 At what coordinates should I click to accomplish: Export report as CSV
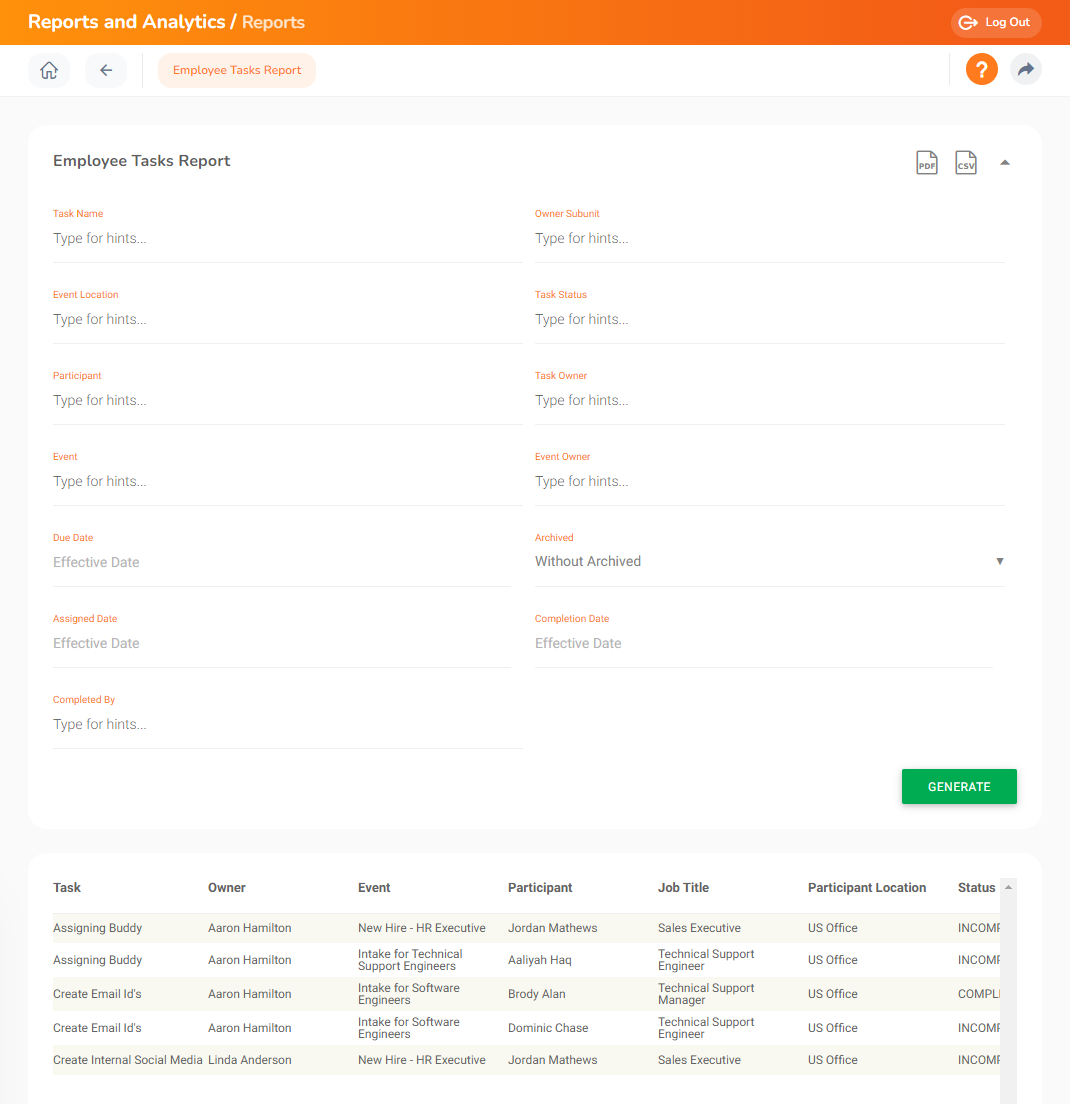[x=965, y=163]
